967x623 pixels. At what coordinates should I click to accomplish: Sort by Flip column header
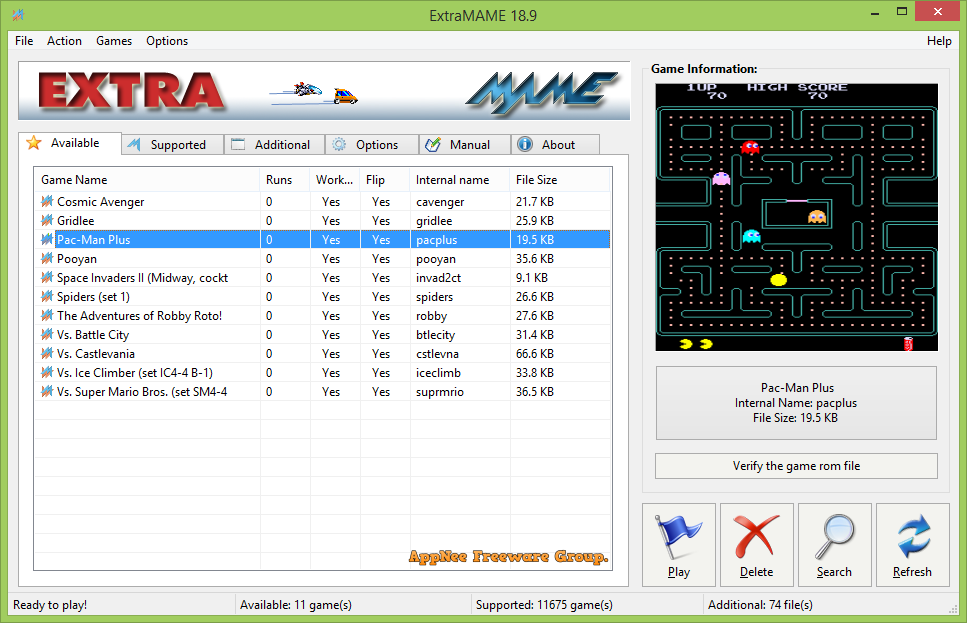click(x=385, y=179)
